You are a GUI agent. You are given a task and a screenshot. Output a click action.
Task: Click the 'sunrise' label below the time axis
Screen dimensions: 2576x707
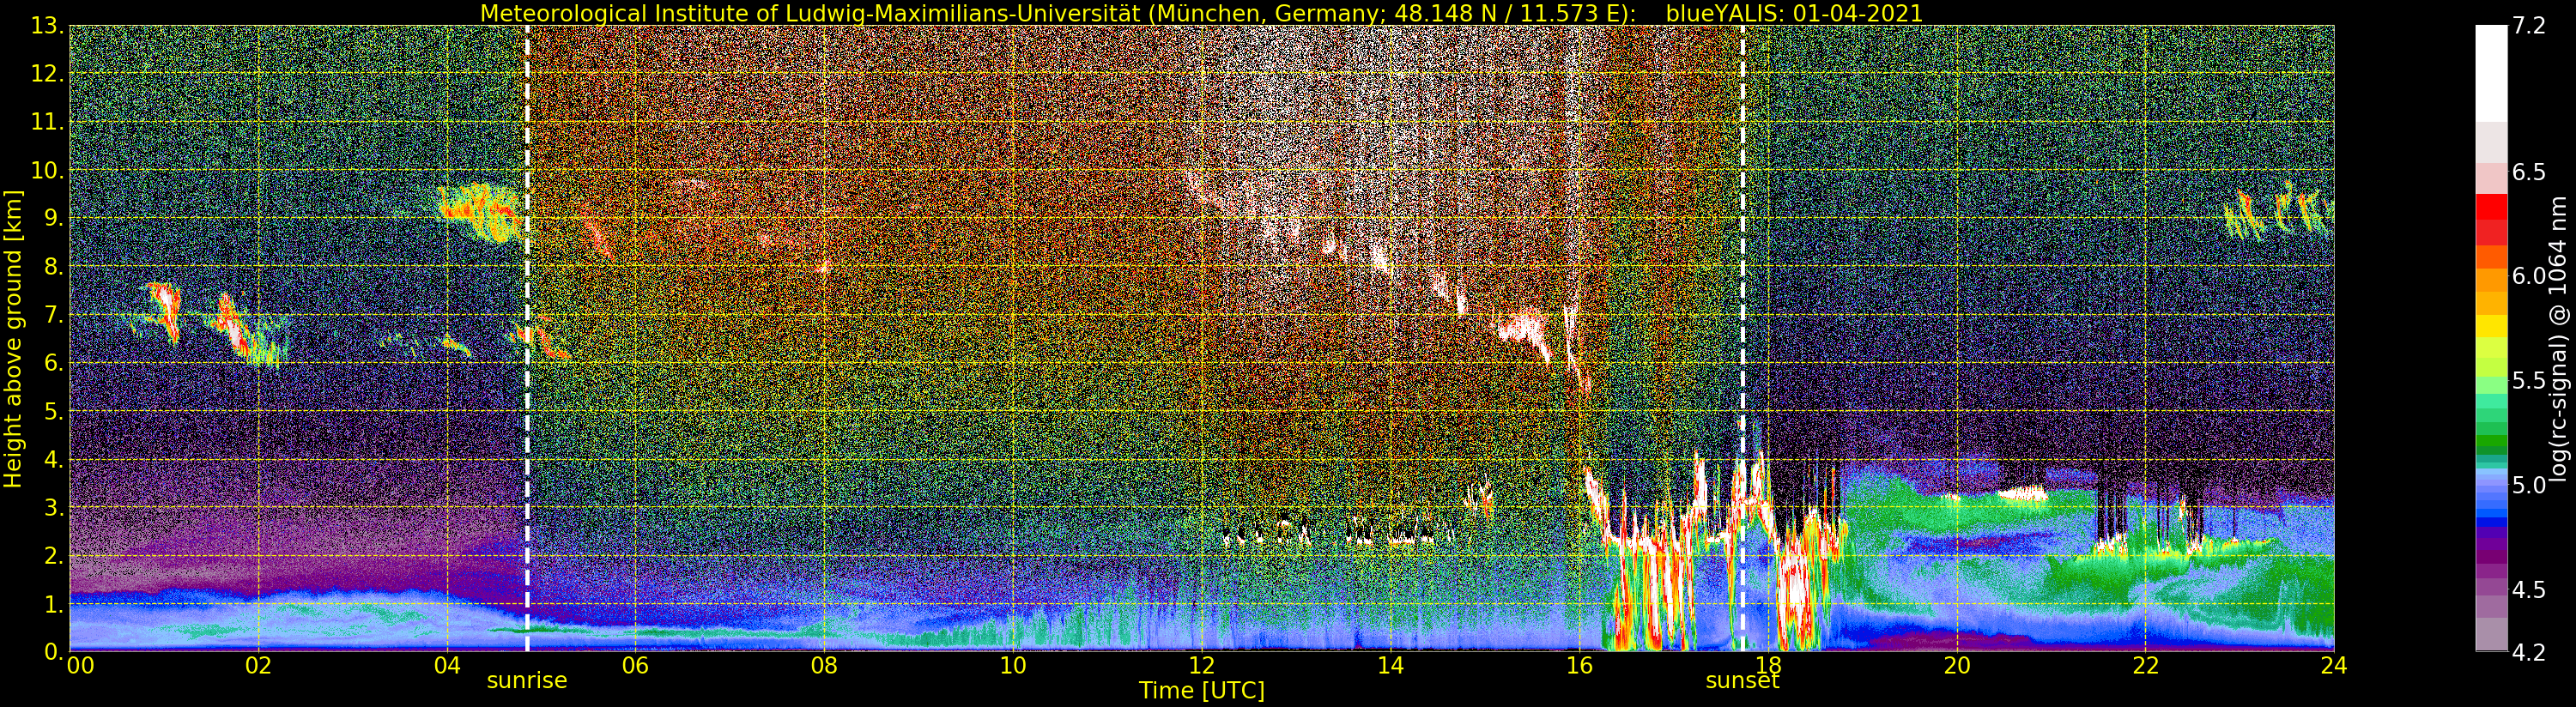pos(527,680)
